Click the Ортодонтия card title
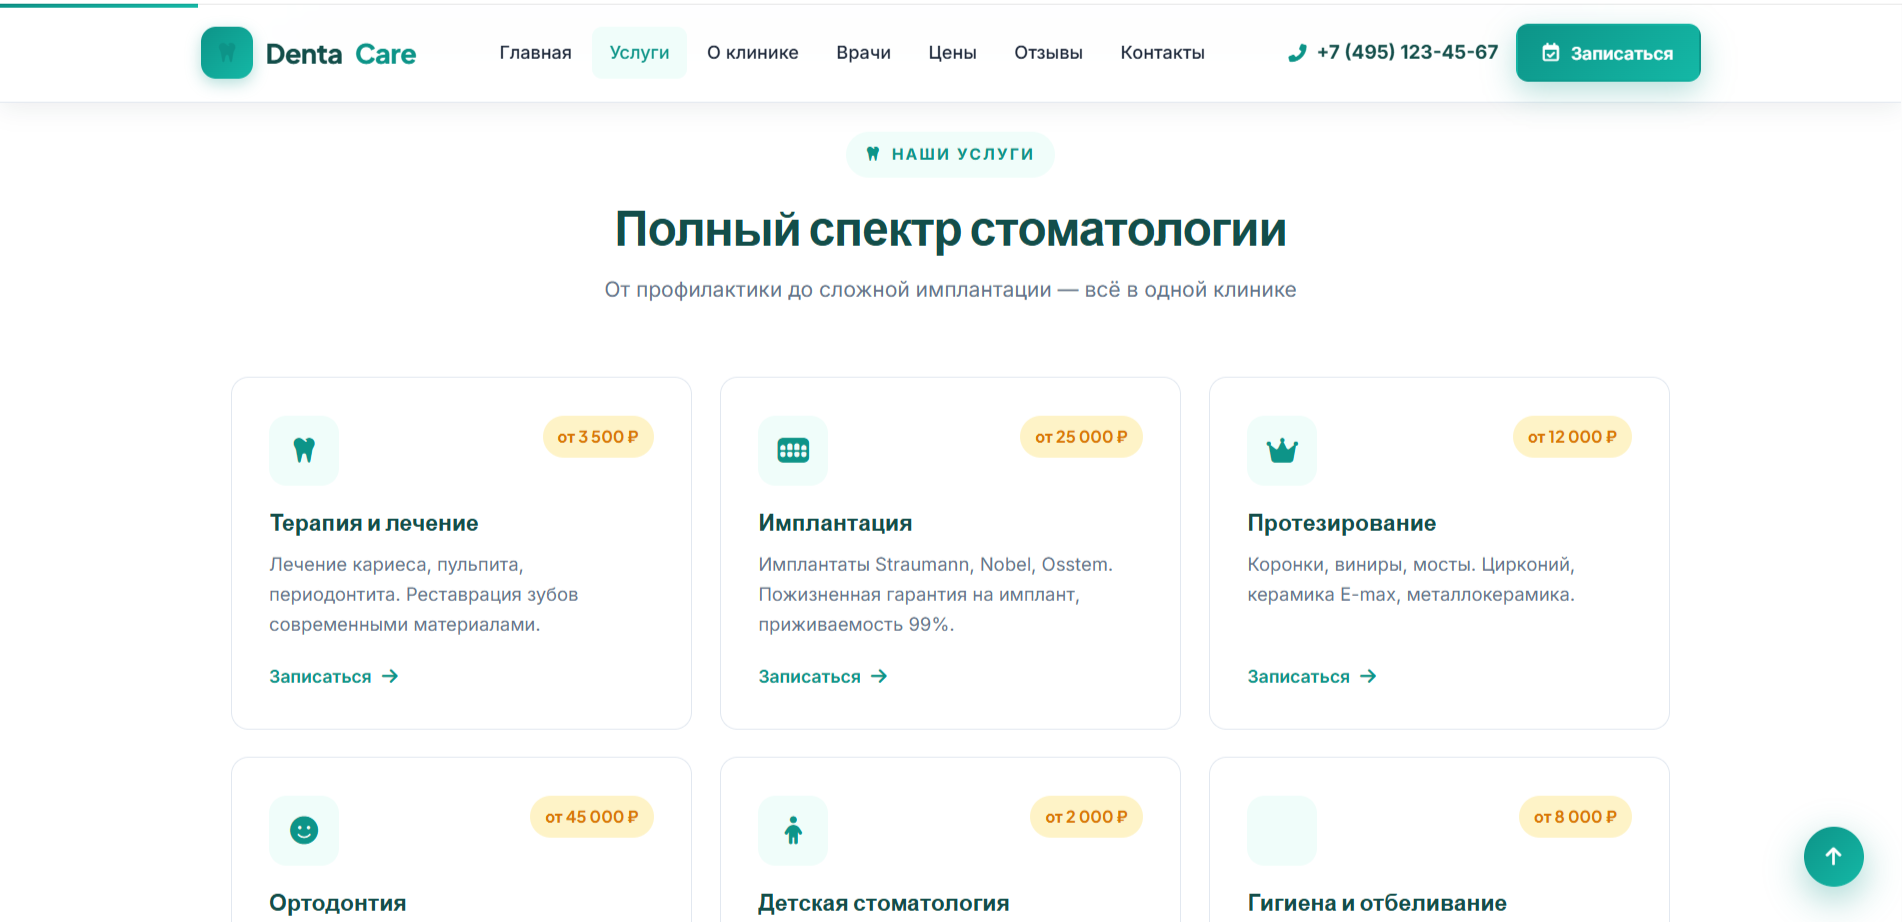Viewport: 1902px width, 922px height. click(x=337, y=903)
